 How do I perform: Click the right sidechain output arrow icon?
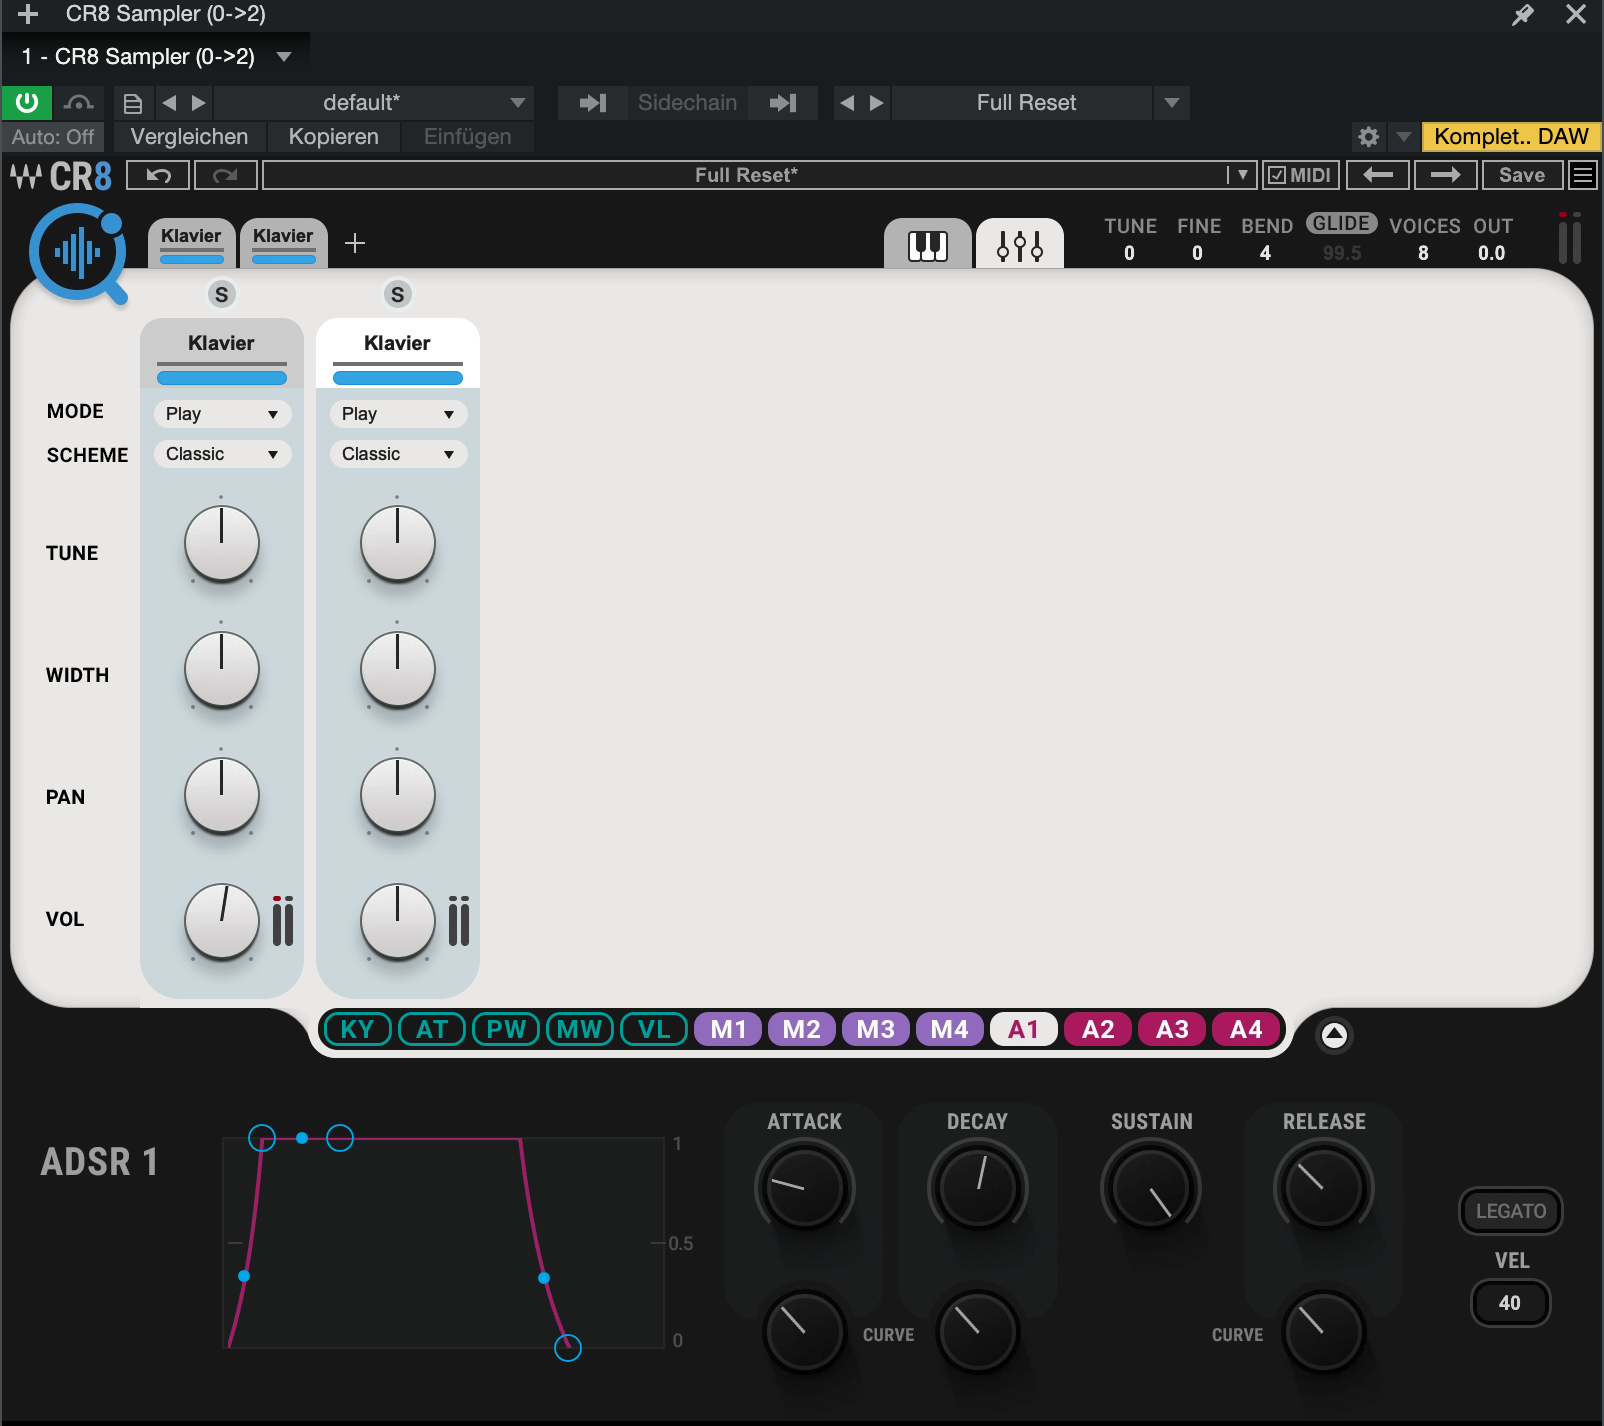click(x=782, y=103)
